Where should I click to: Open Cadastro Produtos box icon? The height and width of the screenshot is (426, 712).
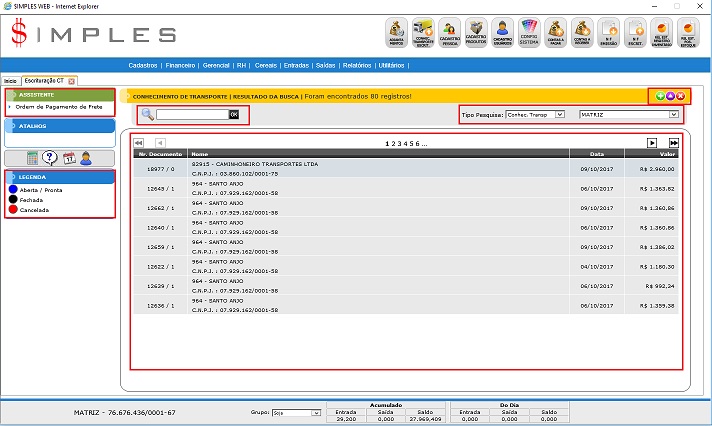(477, 32)
